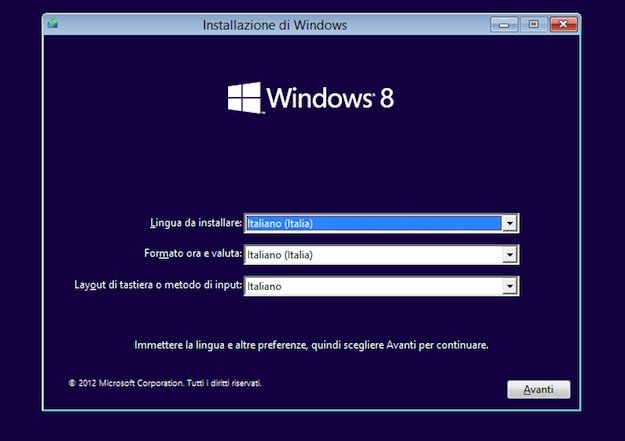Close the Installazione di Windows window
The image size is (625, 441).
[x=563, y=25]
